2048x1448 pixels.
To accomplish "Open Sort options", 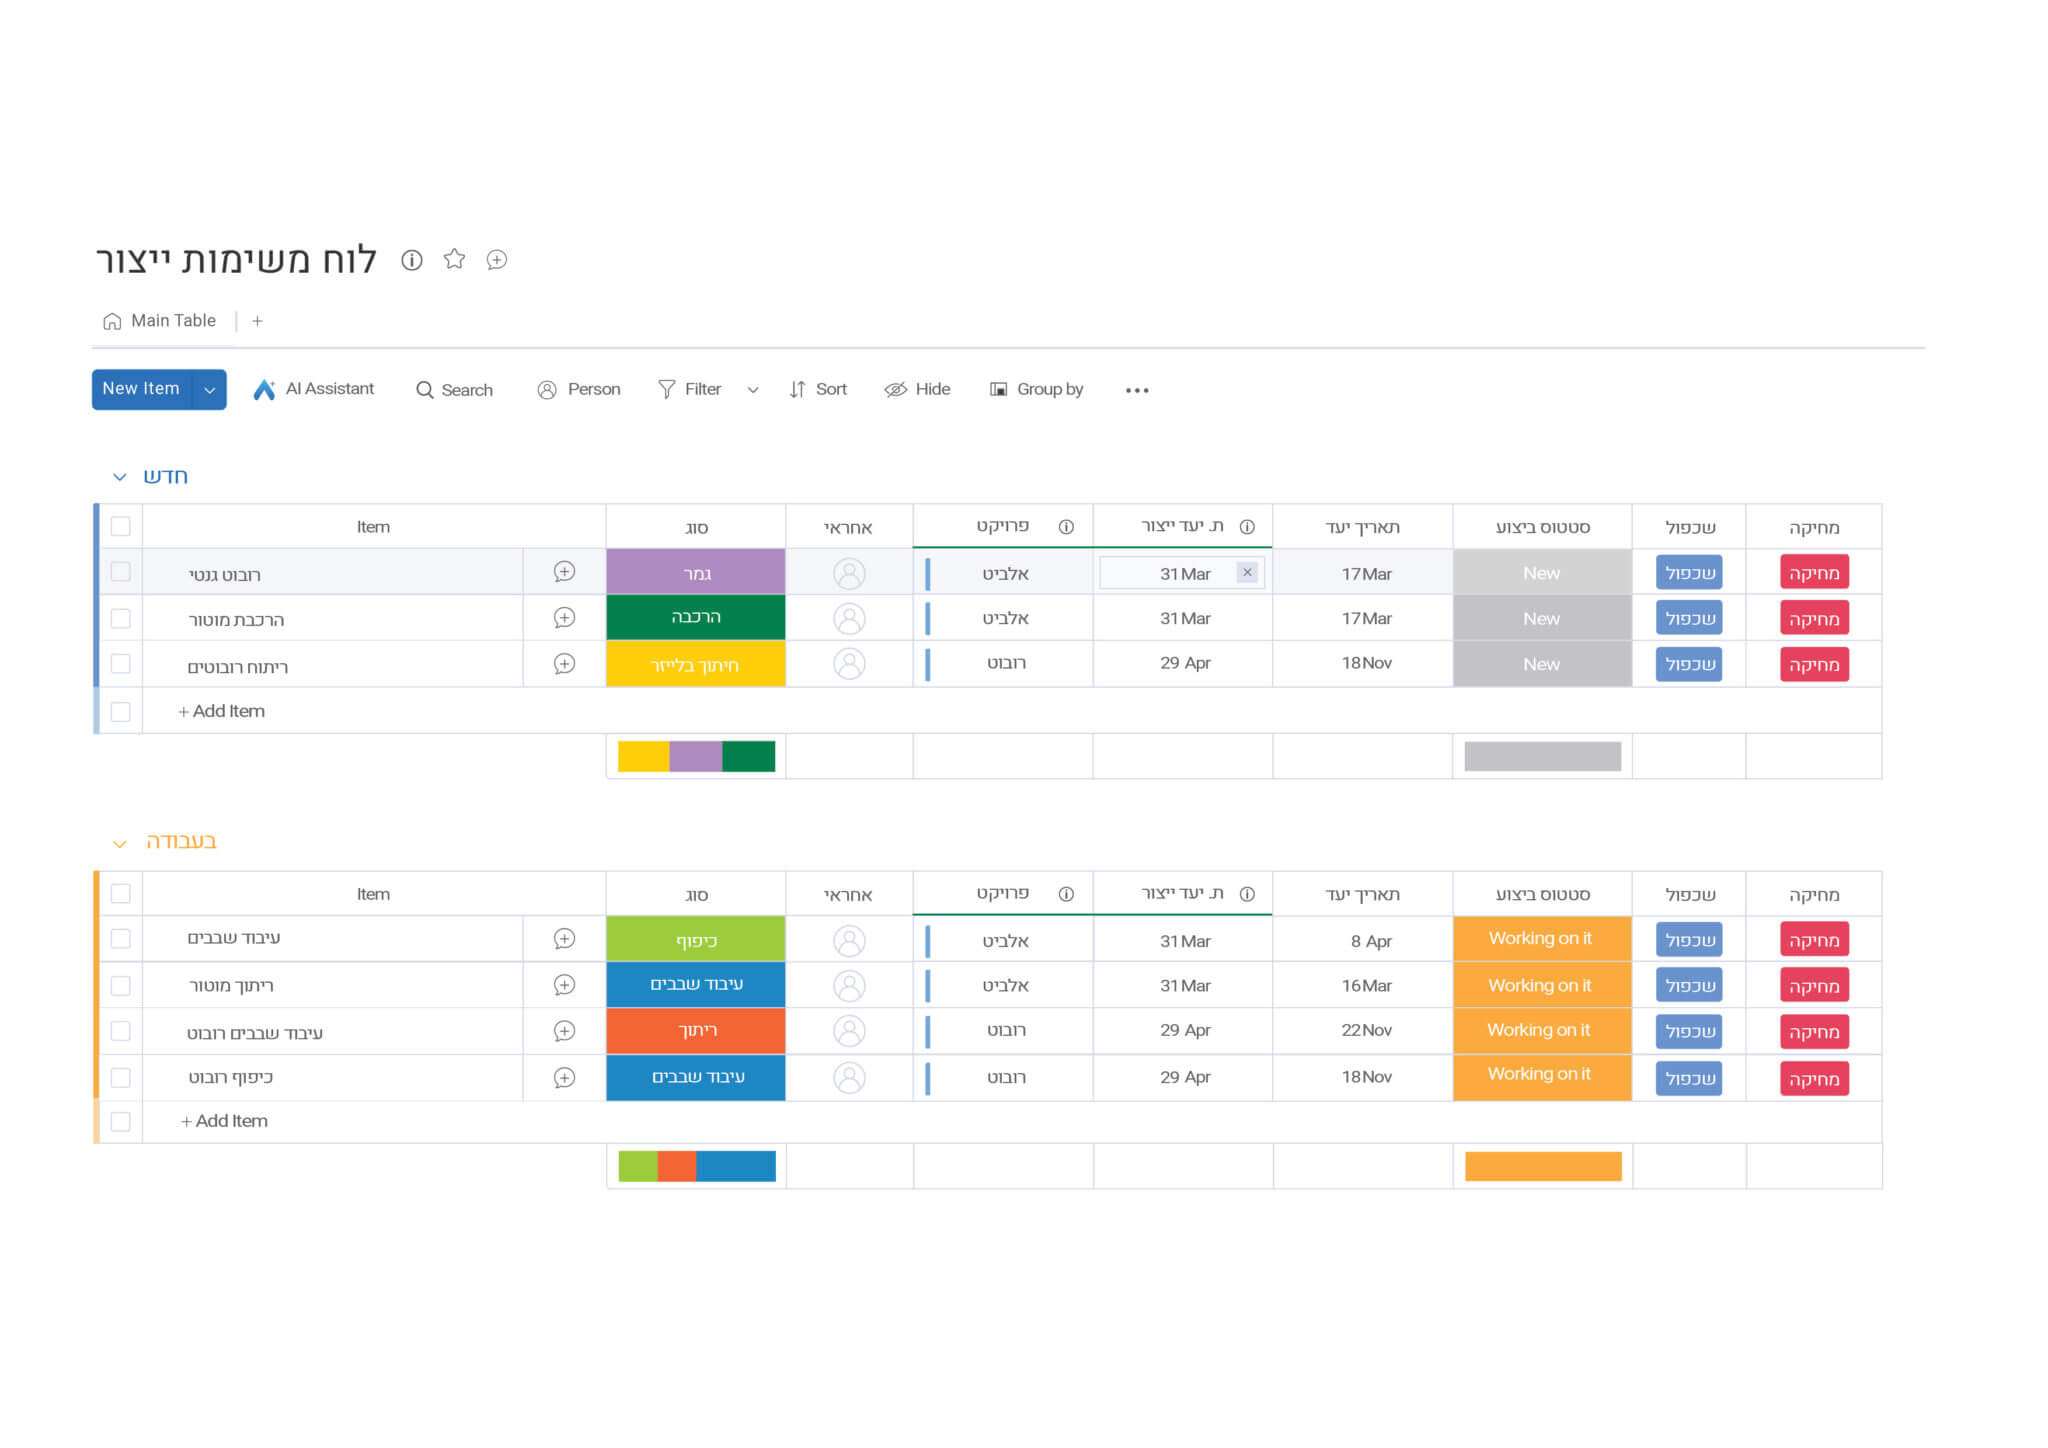I will pos(818,390).
